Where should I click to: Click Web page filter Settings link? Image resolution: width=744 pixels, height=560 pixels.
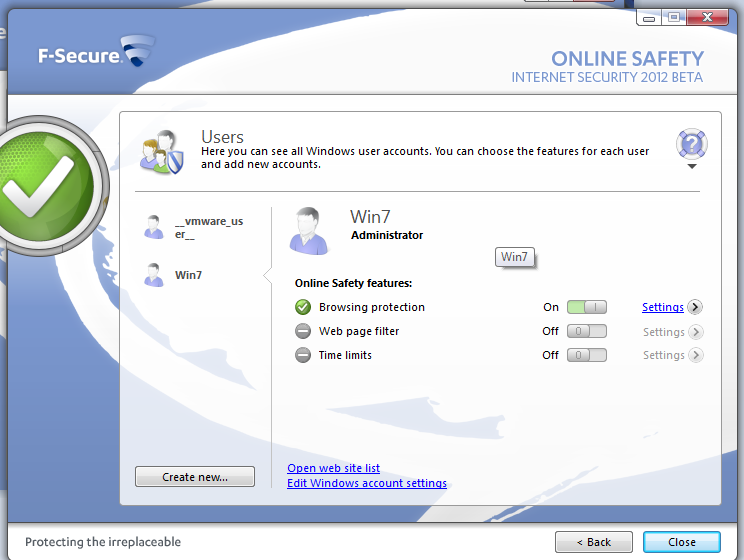click(663, 332)
